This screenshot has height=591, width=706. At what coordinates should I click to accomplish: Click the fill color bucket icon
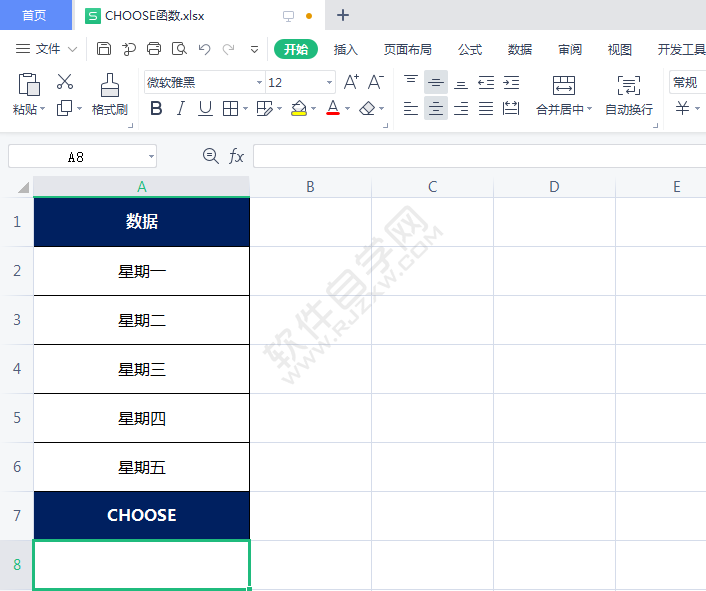coord(299,108)
